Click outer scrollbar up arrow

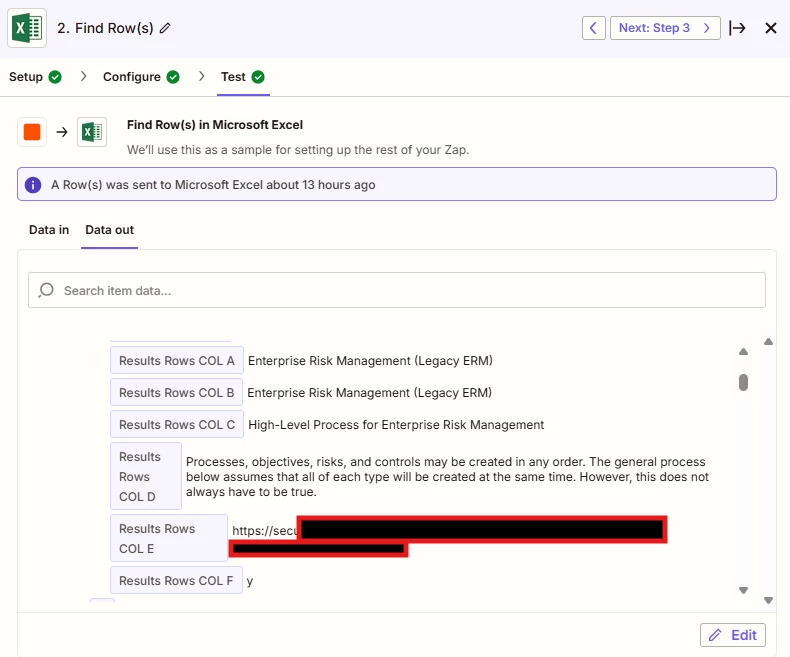pyautogui.click(x=768, y=342)
